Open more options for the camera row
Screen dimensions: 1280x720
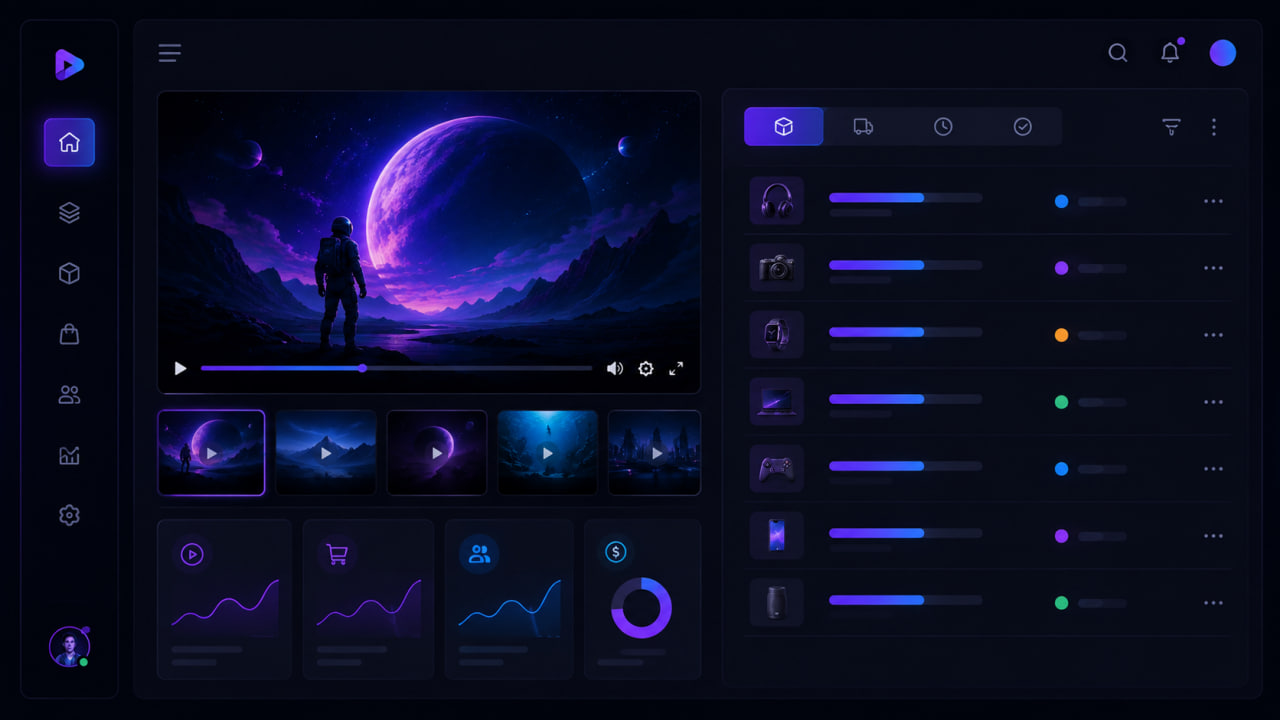1213,268
